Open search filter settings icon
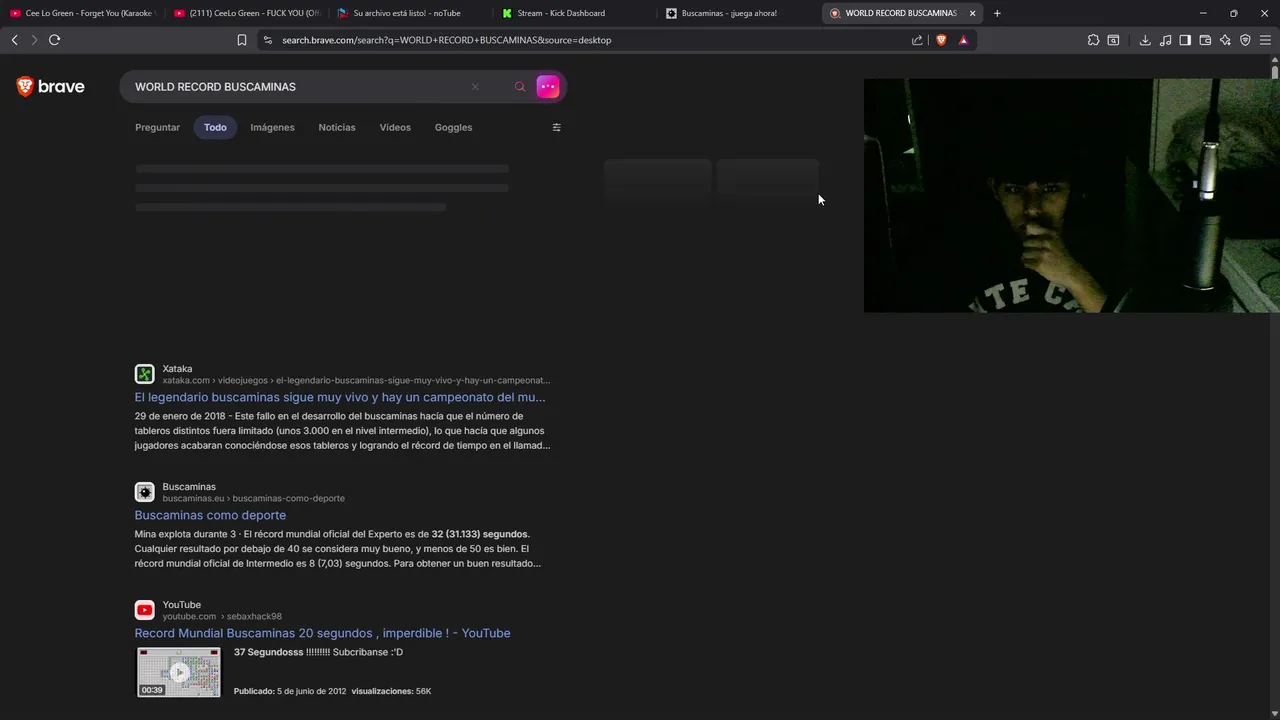This screenshot has width=1280, height=720. point(557,127)
